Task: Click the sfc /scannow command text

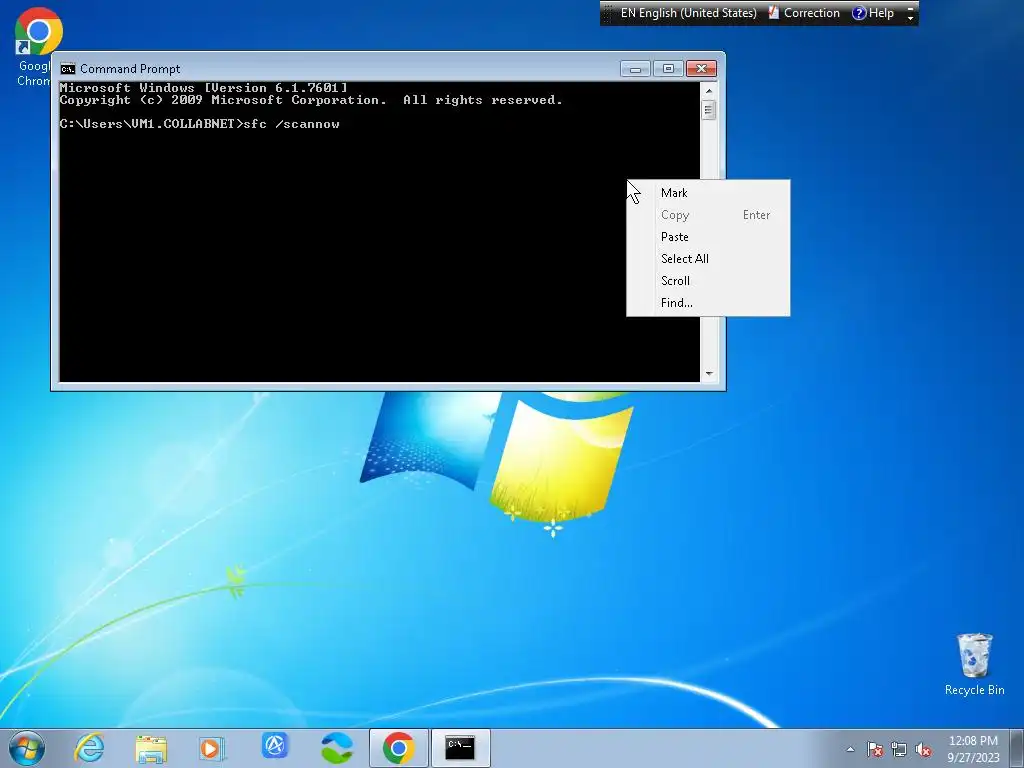Action: [291, 124]
